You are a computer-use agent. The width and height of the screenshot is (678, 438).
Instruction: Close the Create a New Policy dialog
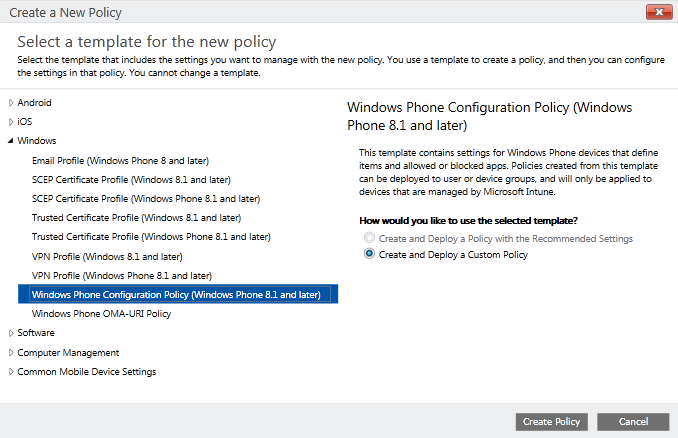coord(657,11)
